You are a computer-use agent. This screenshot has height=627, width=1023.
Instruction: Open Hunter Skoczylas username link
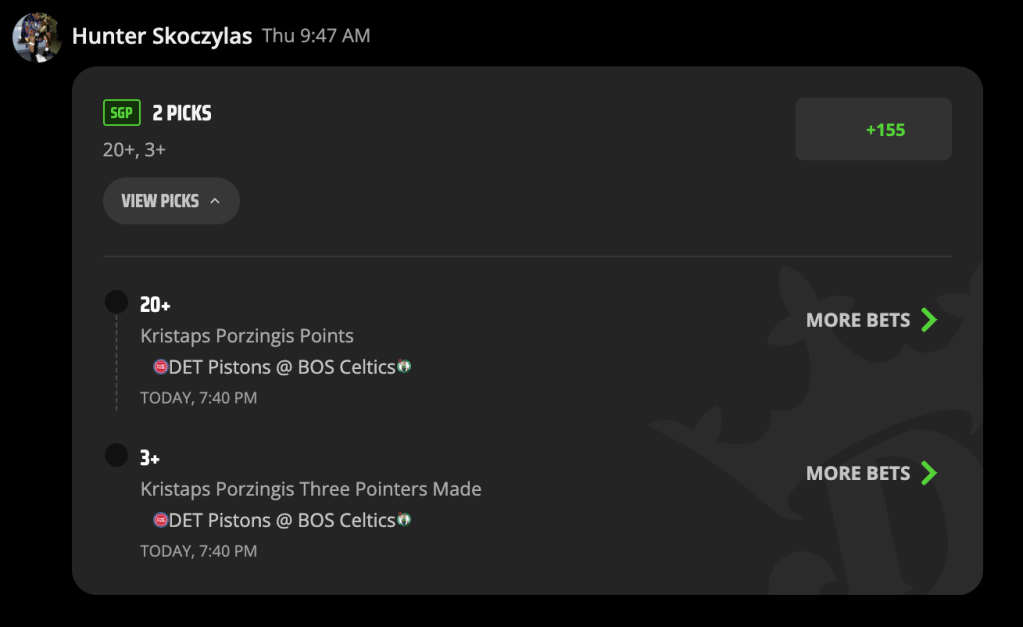coord(162,36)
